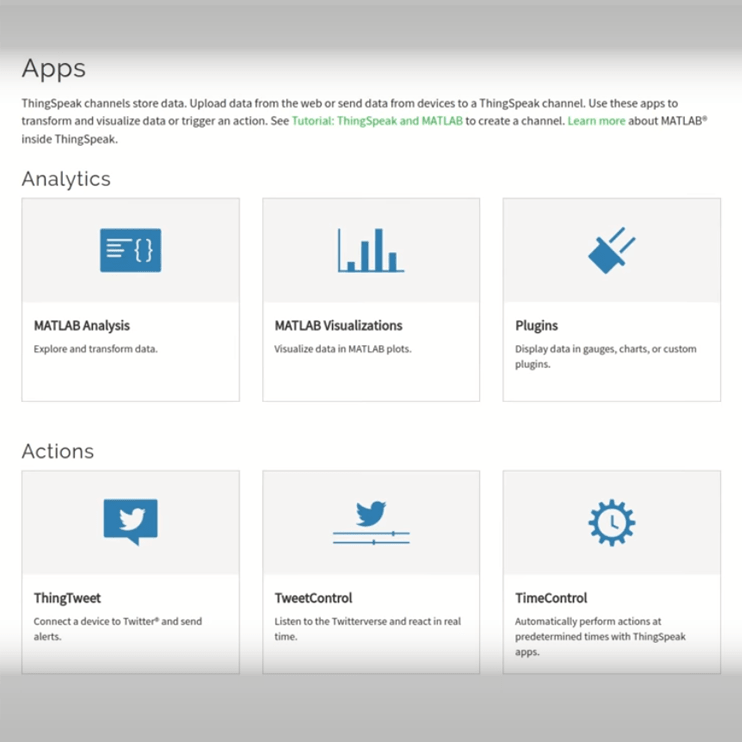This screenshot has height=742, width=742.
Task: Click the MATLAB Analysis title
Action: (x=81, y=326)
